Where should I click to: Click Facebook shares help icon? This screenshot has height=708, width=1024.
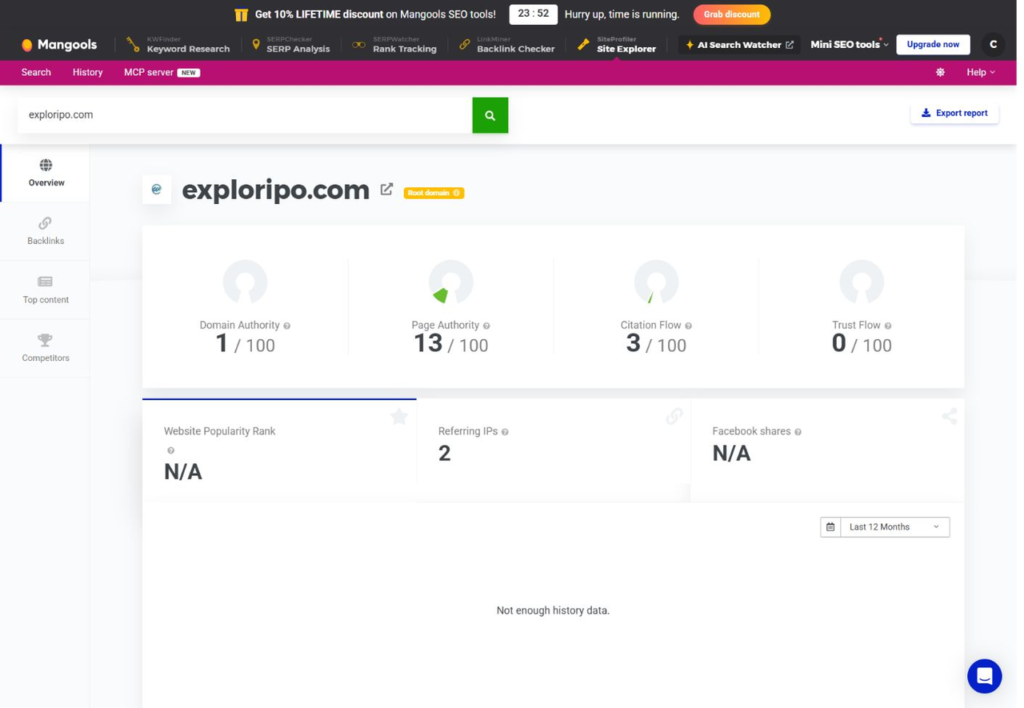coord(798,432)
